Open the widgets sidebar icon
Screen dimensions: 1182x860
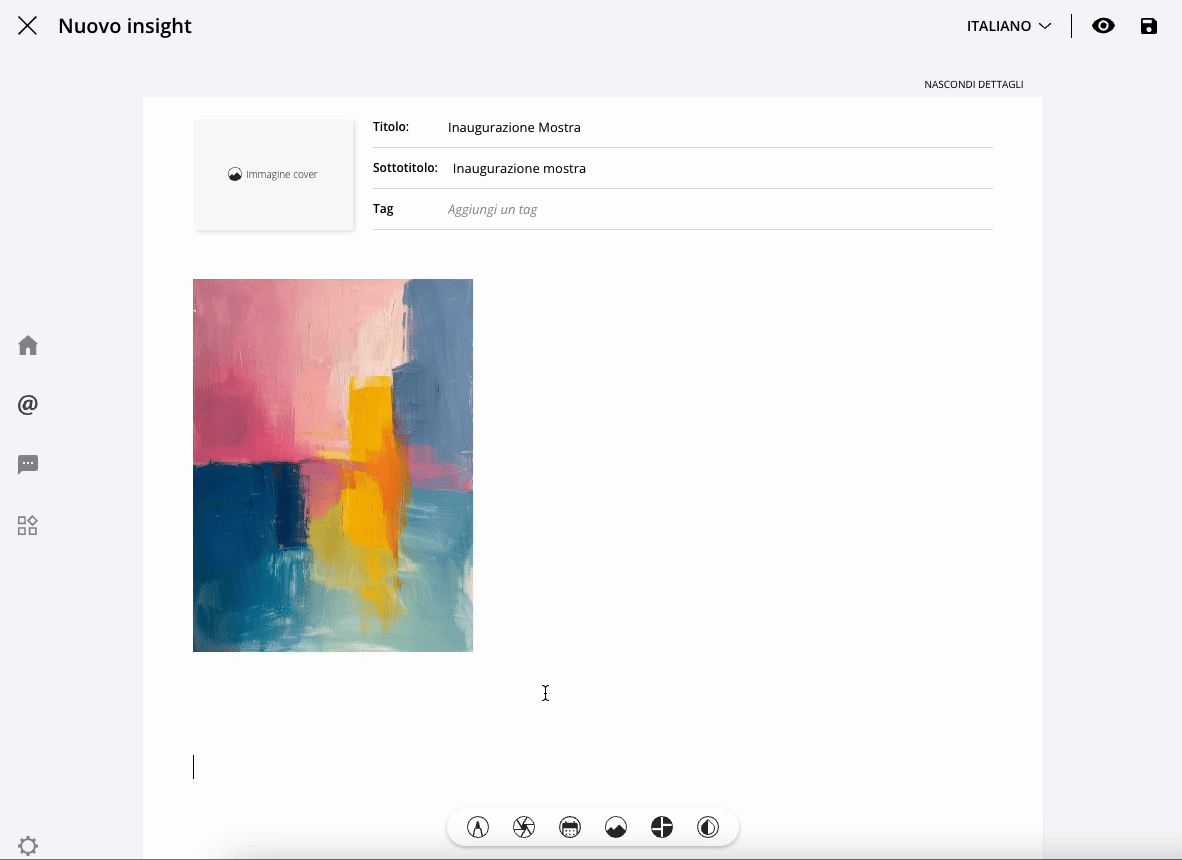pyautogui.click(x=28, y=526)
